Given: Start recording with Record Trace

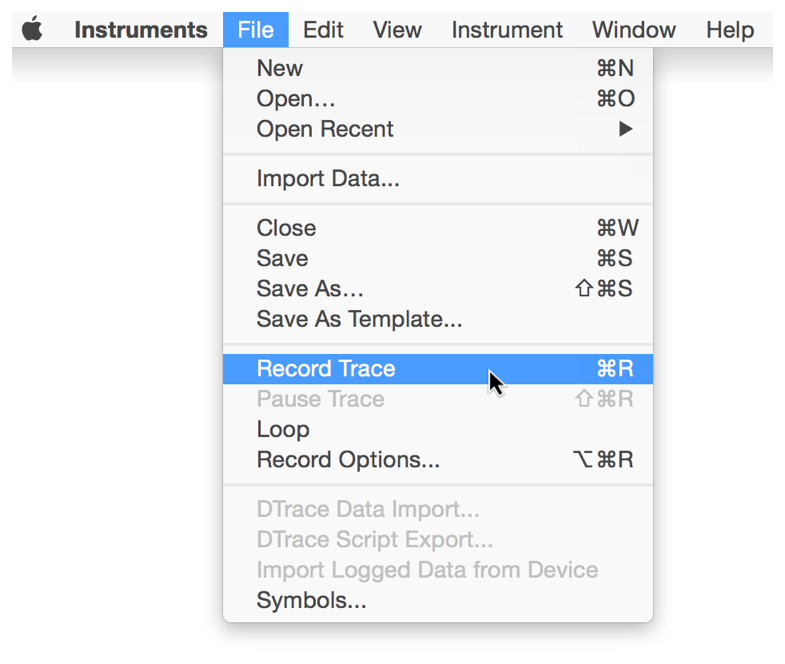Looking at the screenshot, I should (x=326, y=369).
